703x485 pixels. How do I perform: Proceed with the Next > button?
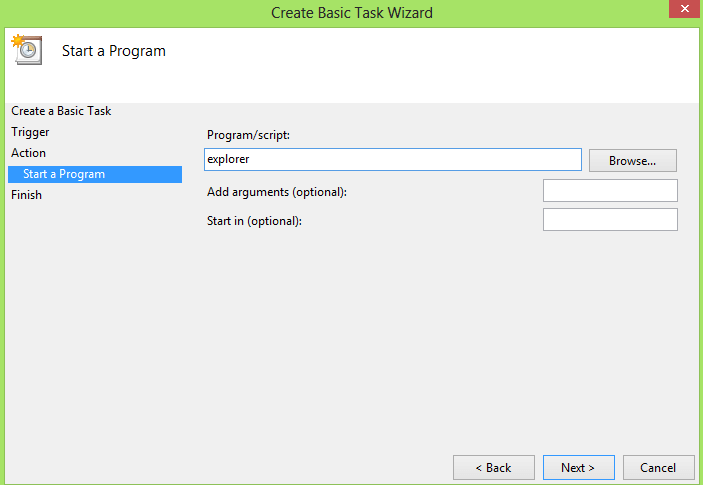578,468
